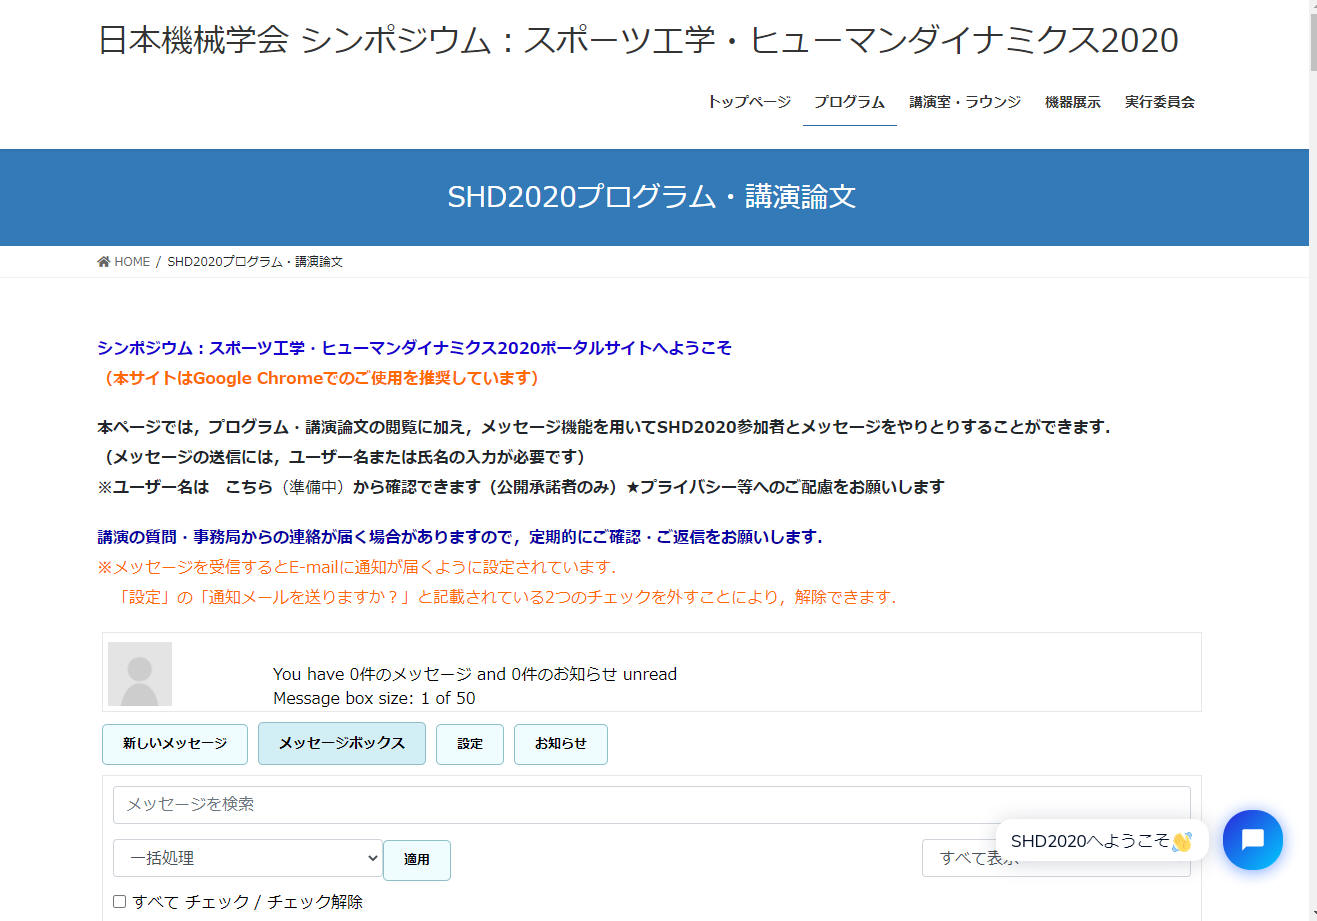Click the user avatar placeholder image
The width and height of the screenshot is (1317, 921).
coord(140,674)
